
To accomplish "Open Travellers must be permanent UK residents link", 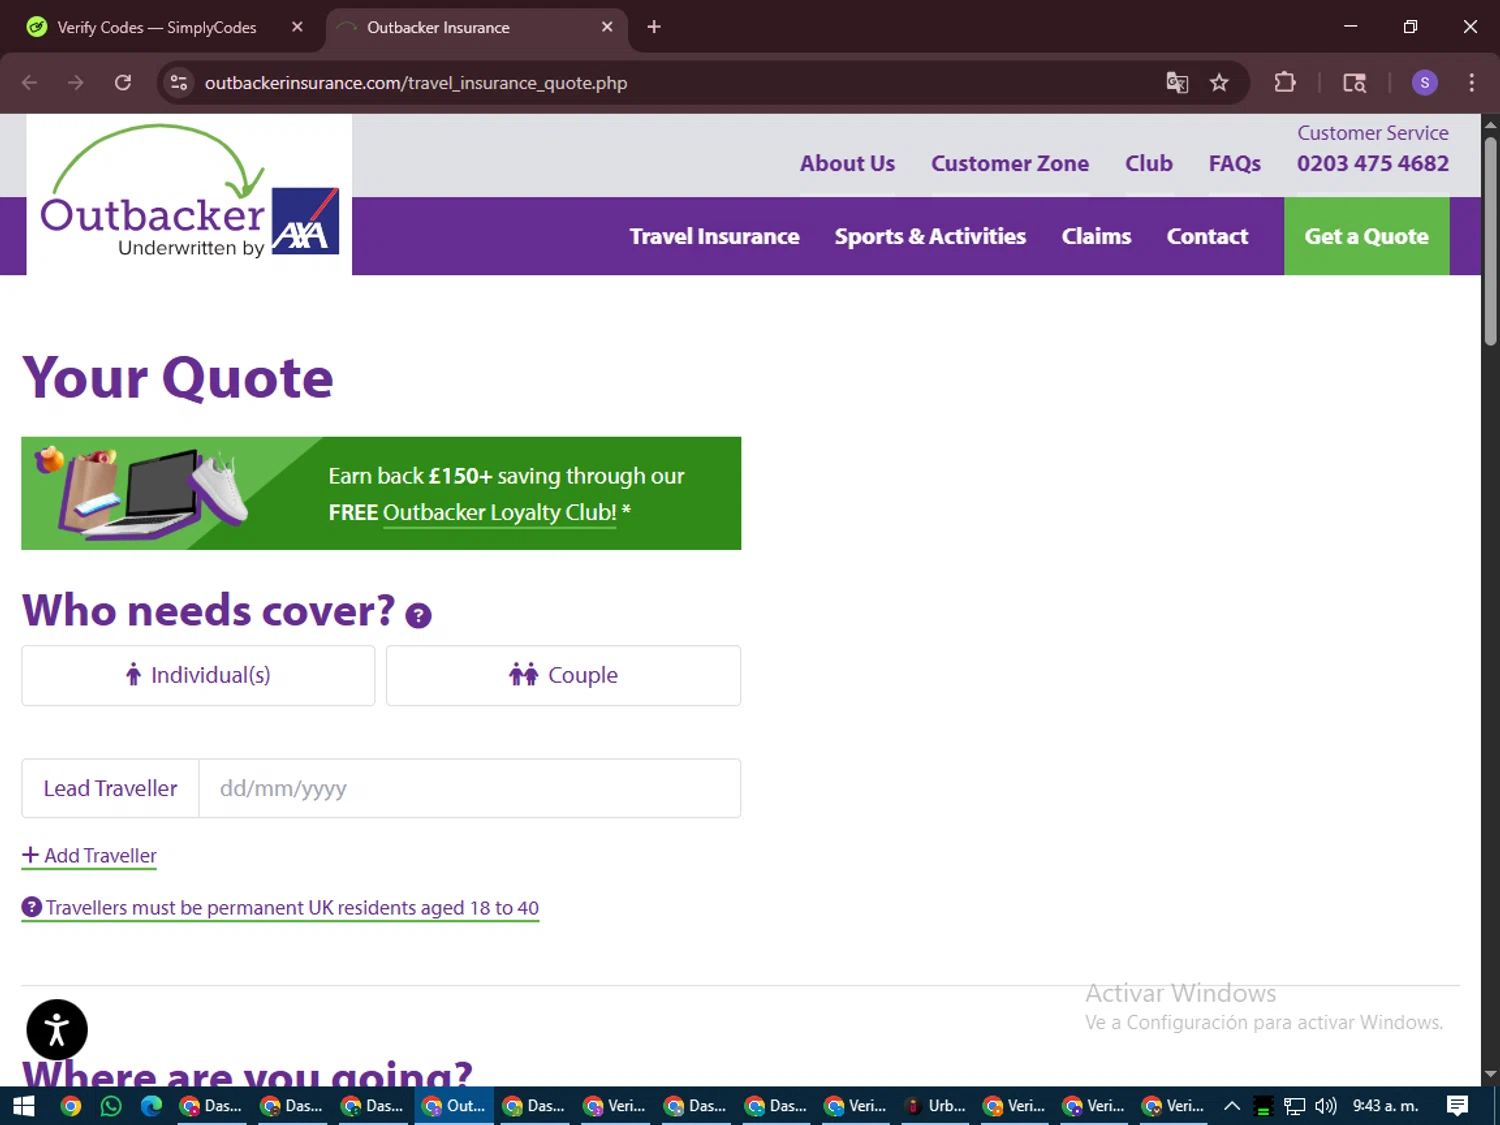I will click(292, 908).
